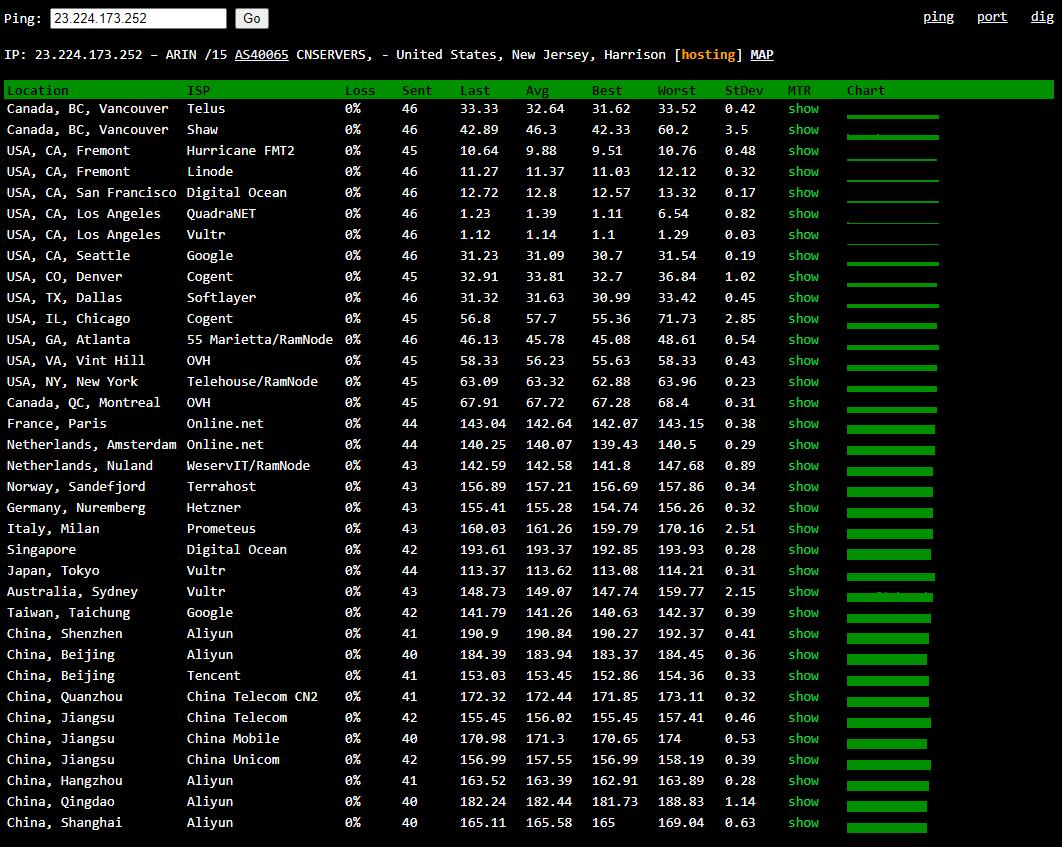Viewport: 1062px width, 847px height.
Task: Show MTR for Chicago Cogent row
Action: pyautogui.click(x=803, y=318)
